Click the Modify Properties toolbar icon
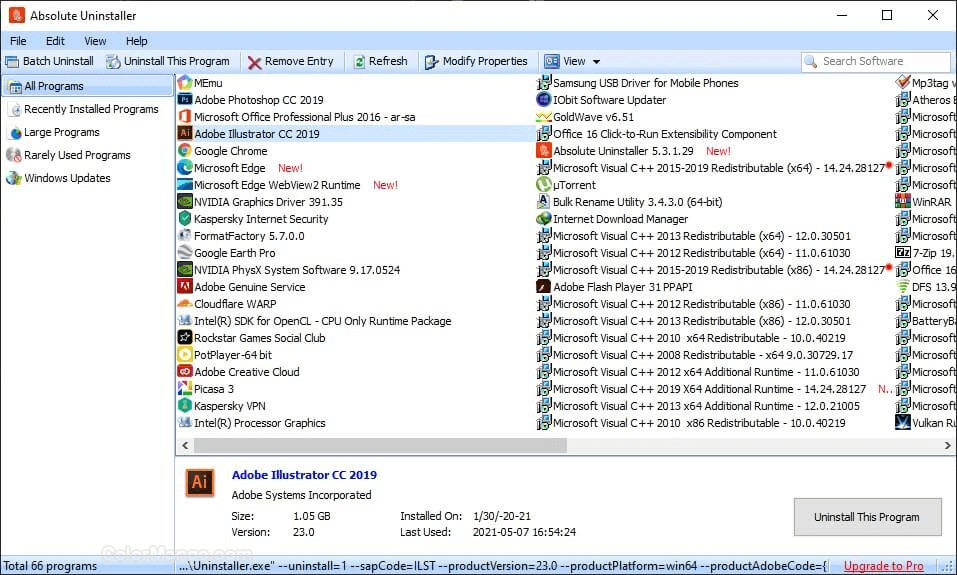The width and height of the screenshot is (957, 575). (x=431, y=62)
